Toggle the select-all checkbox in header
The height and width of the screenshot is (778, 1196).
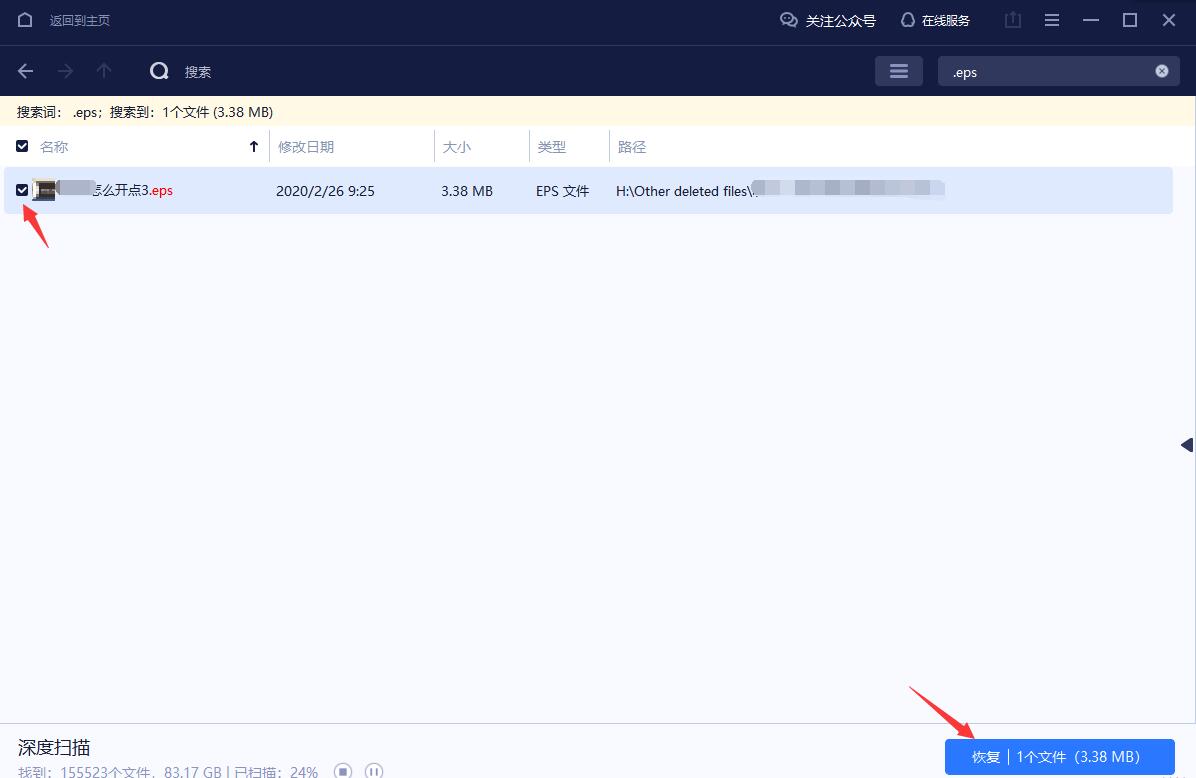(22, 146)
